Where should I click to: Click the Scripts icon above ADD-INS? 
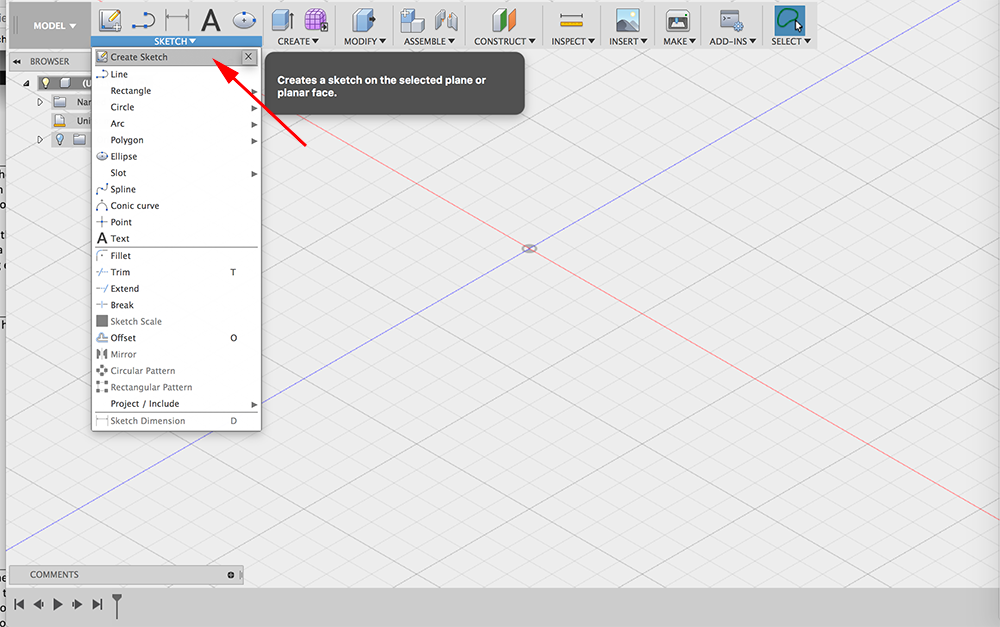tap(732, 20)
